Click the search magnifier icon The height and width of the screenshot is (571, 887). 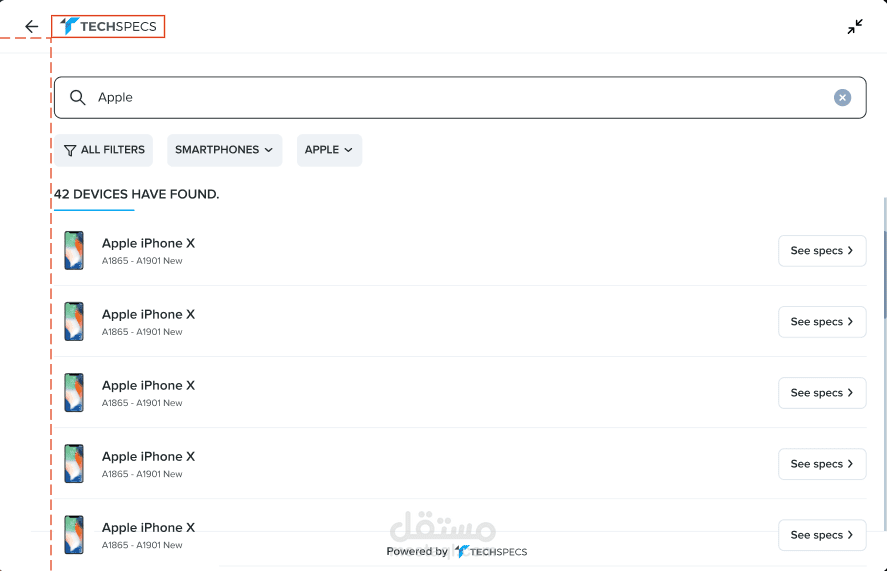click(77, 97)
